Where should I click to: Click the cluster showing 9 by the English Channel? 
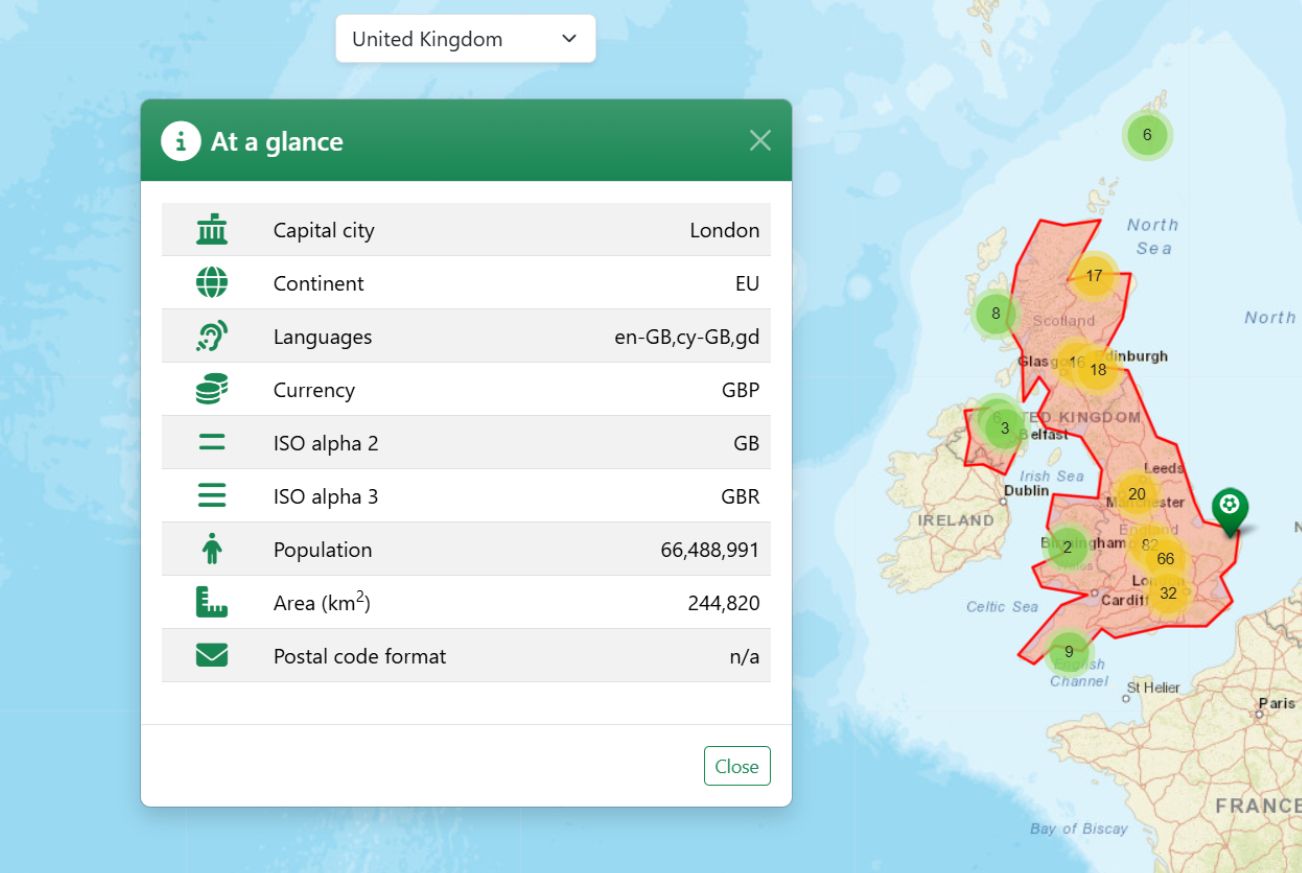1069,651
